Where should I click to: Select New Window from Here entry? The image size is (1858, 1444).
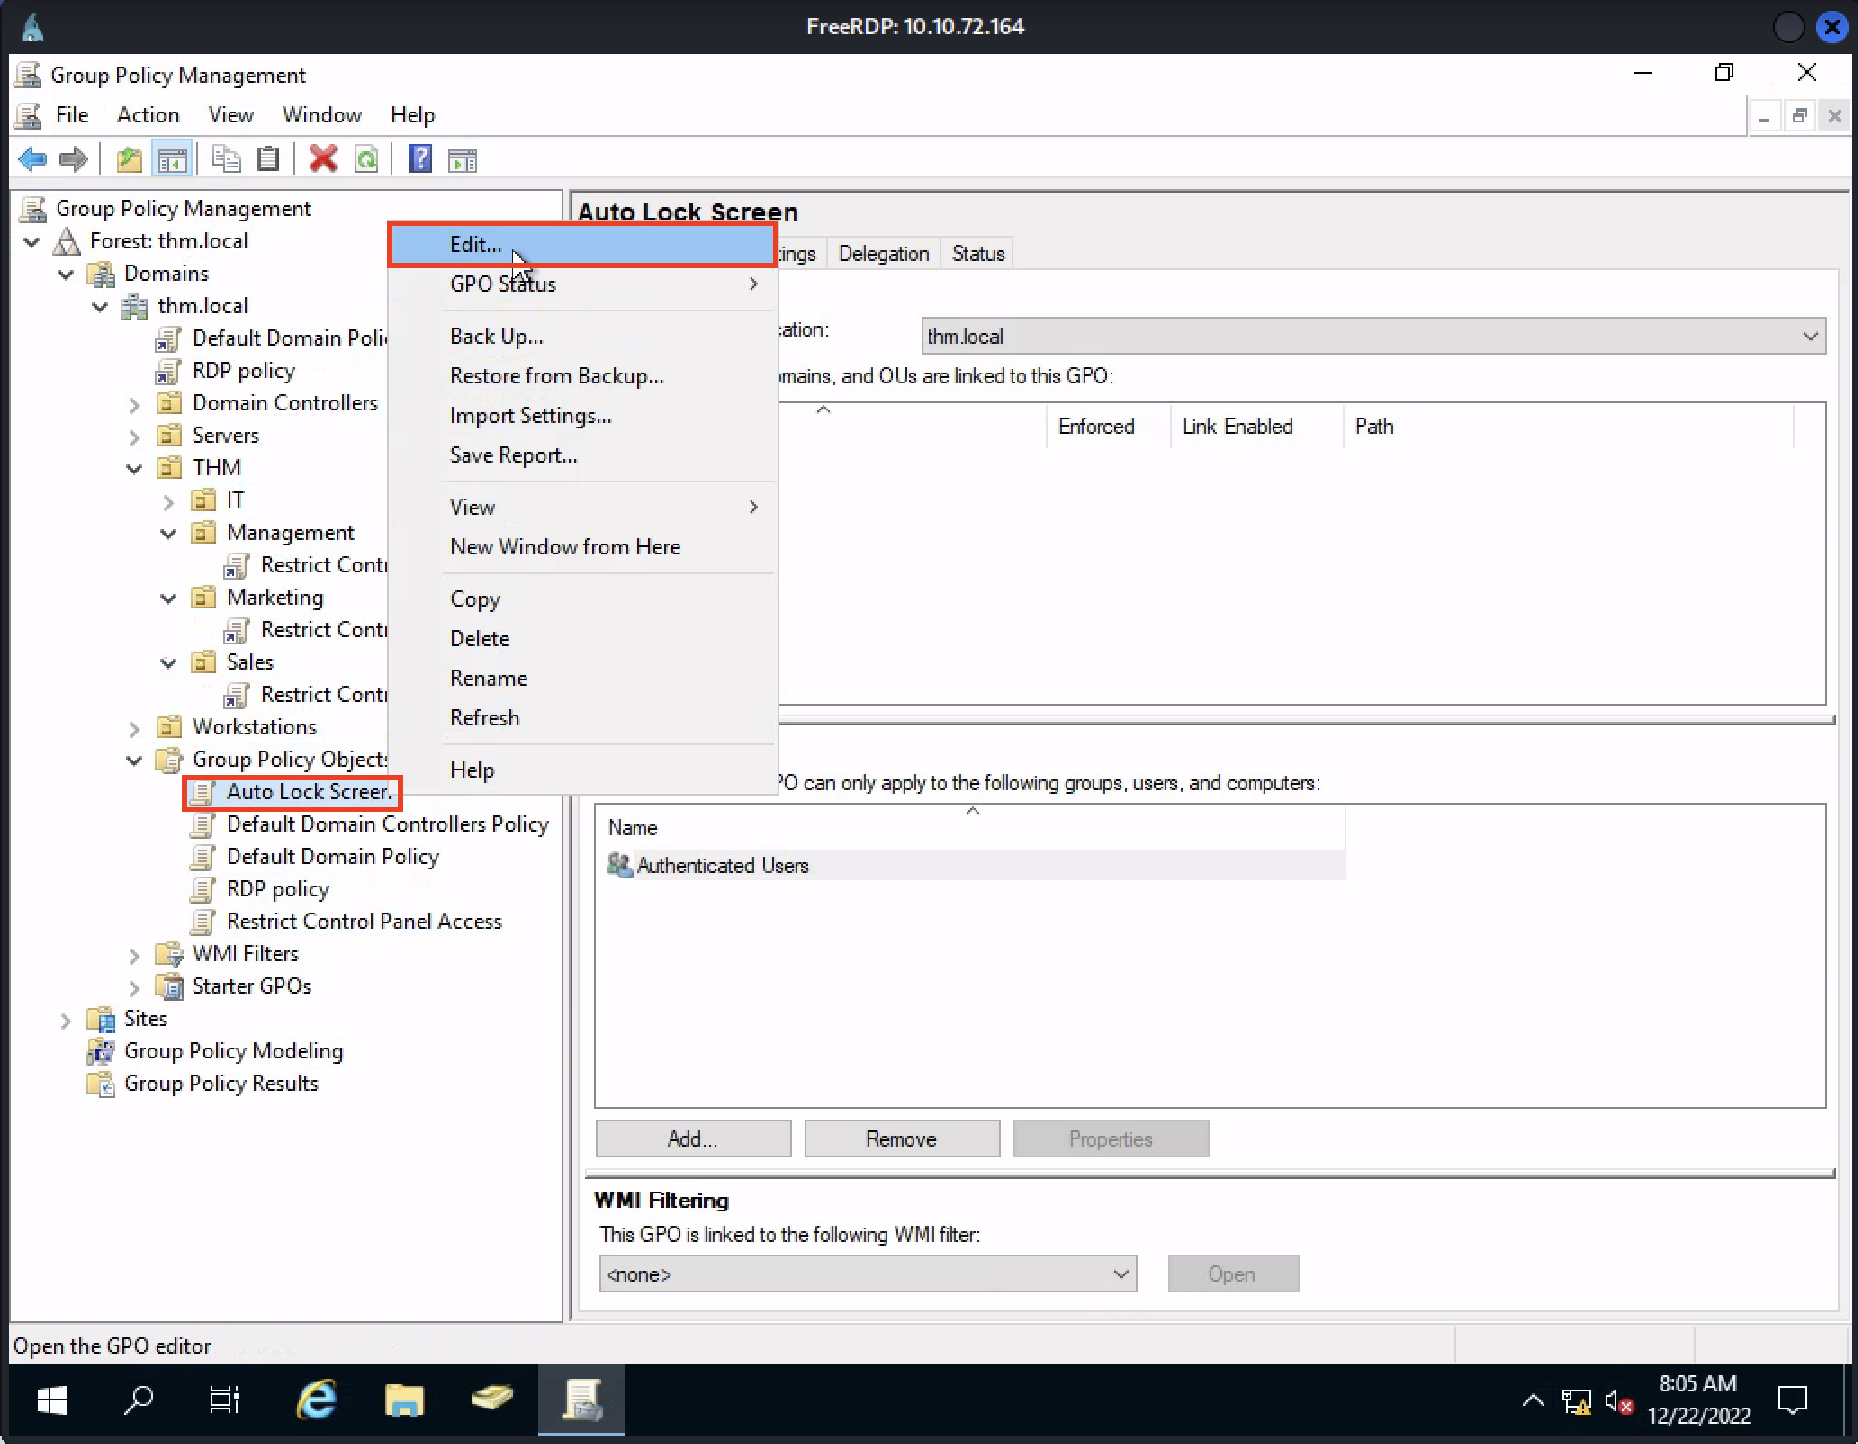[582, 547]
